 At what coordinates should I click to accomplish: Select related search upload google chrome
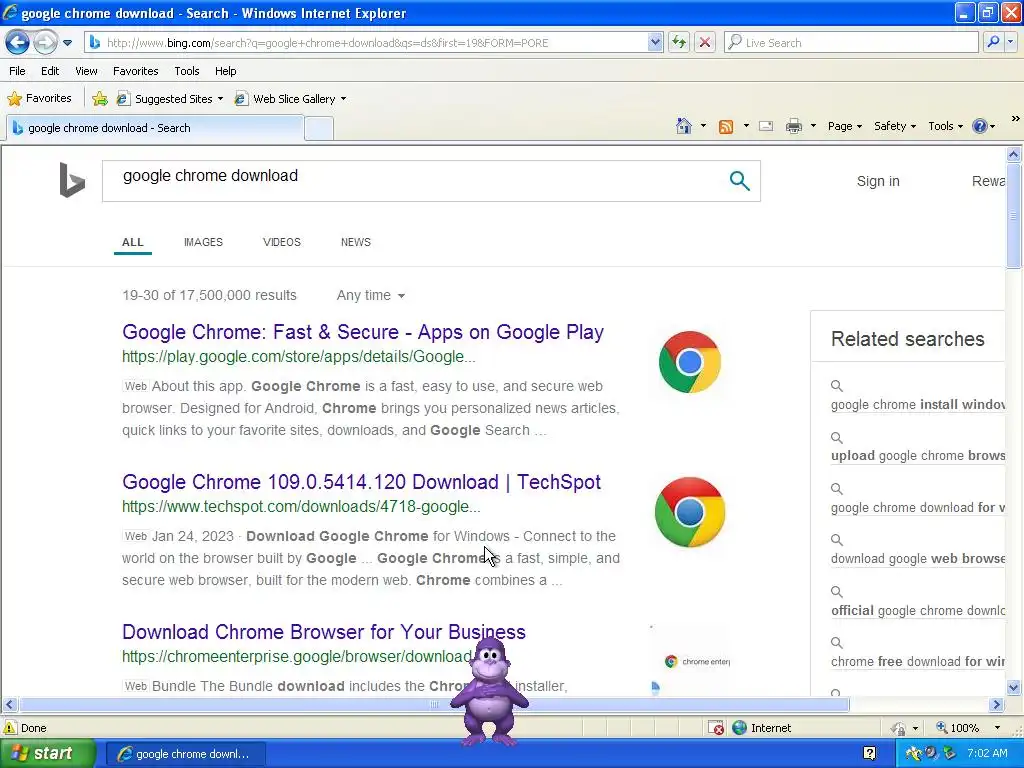[x=918, y=456]
